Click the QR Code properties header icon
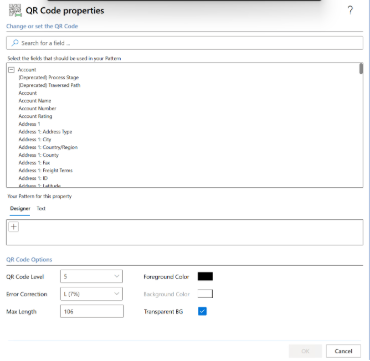370x361 pixels. 15,10
